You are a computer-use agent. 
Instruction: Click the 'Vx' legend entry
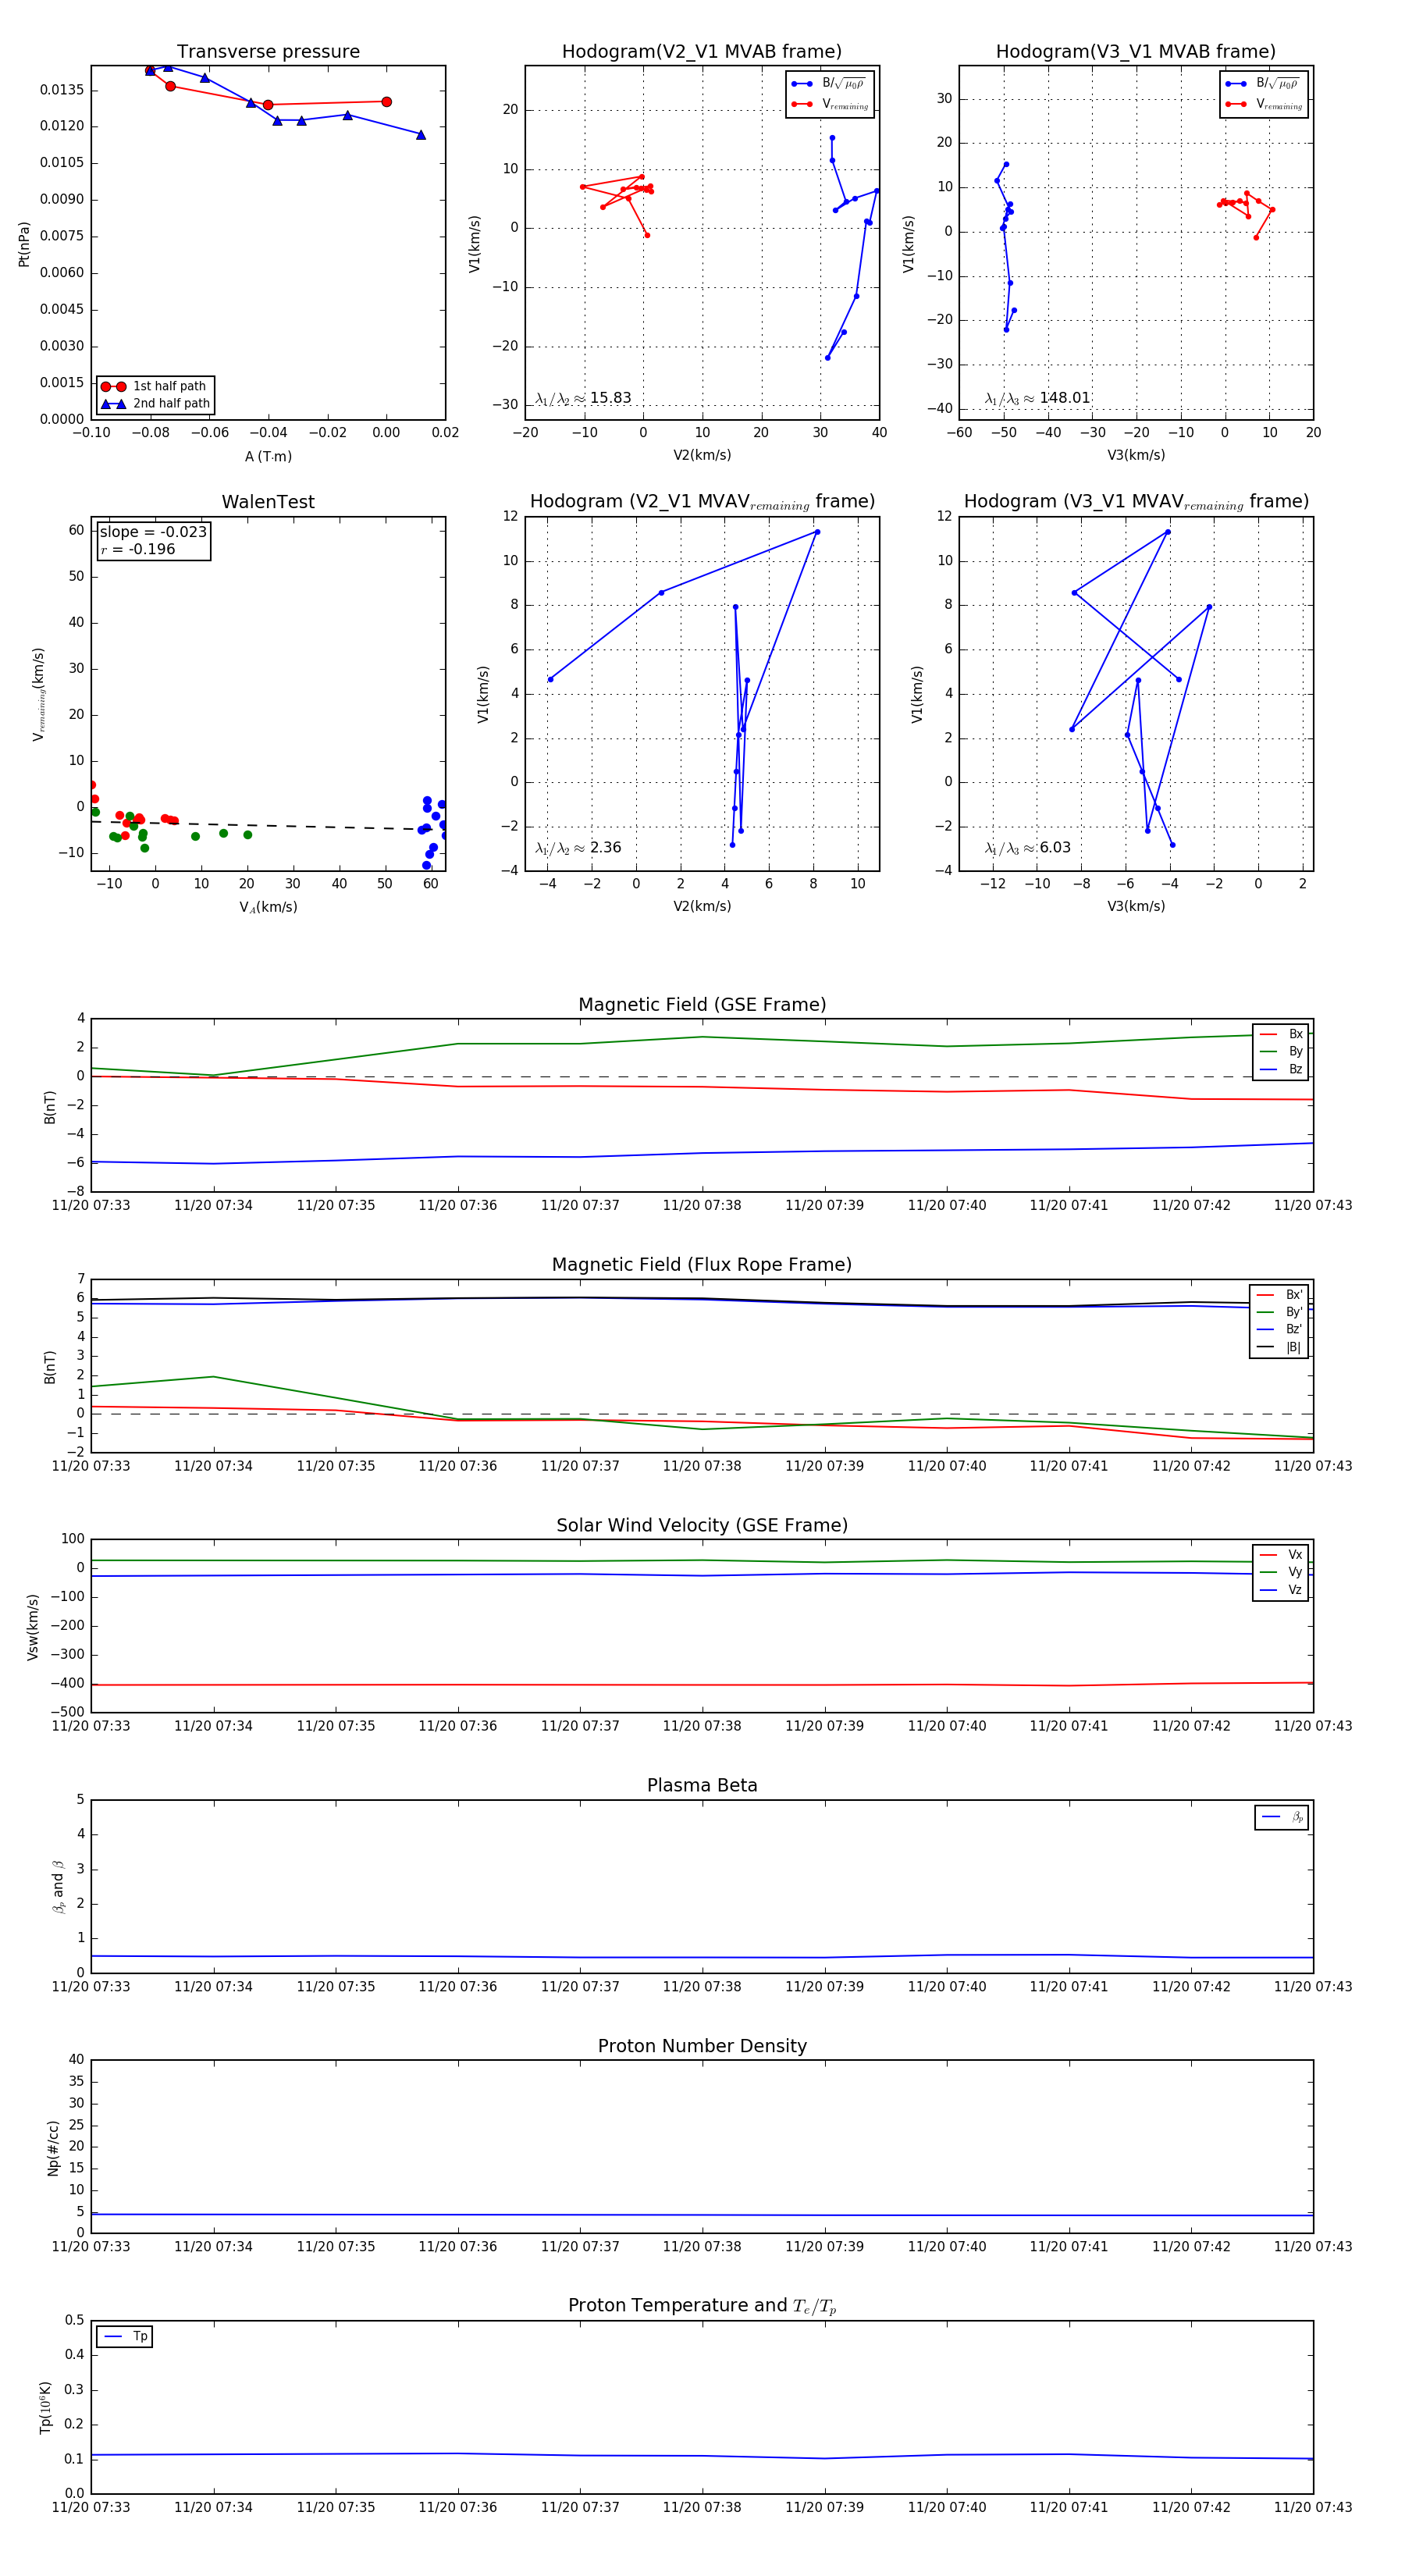1281,1554
